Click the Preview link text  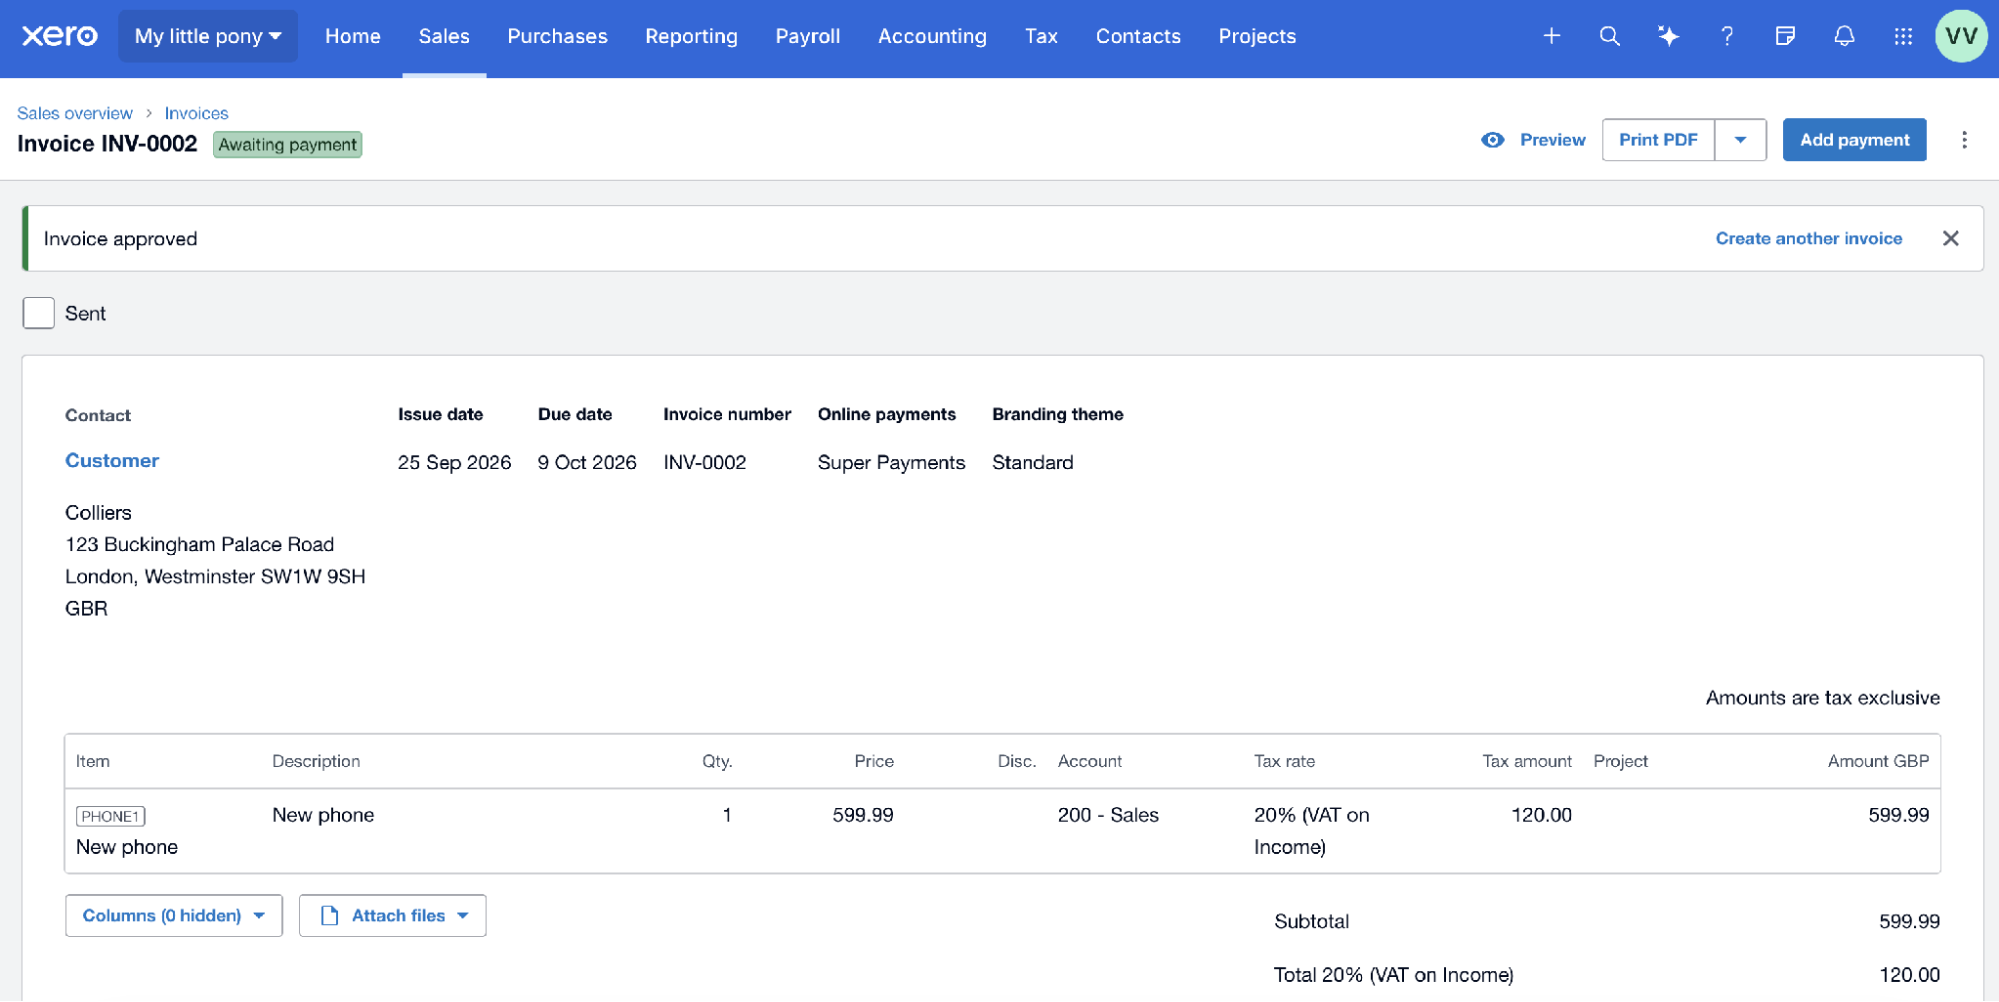click(x=1552, y=140)
